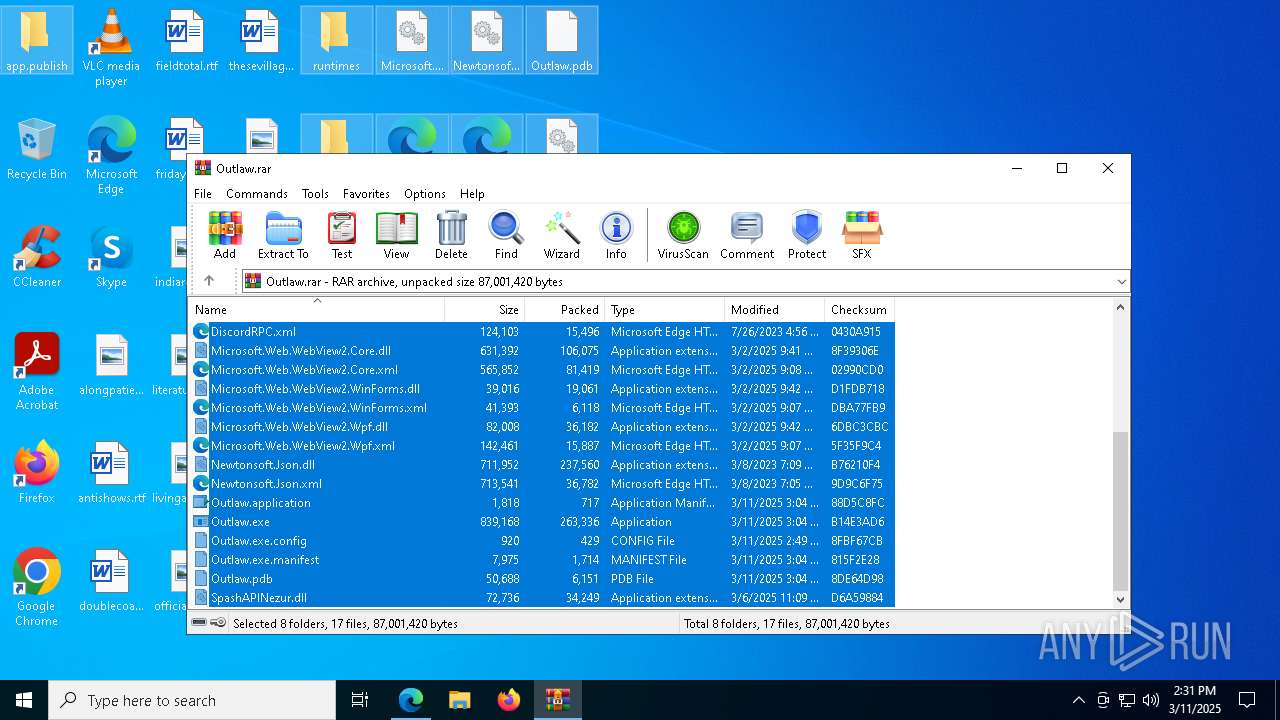Select the runtimes desktop folder

336,41
